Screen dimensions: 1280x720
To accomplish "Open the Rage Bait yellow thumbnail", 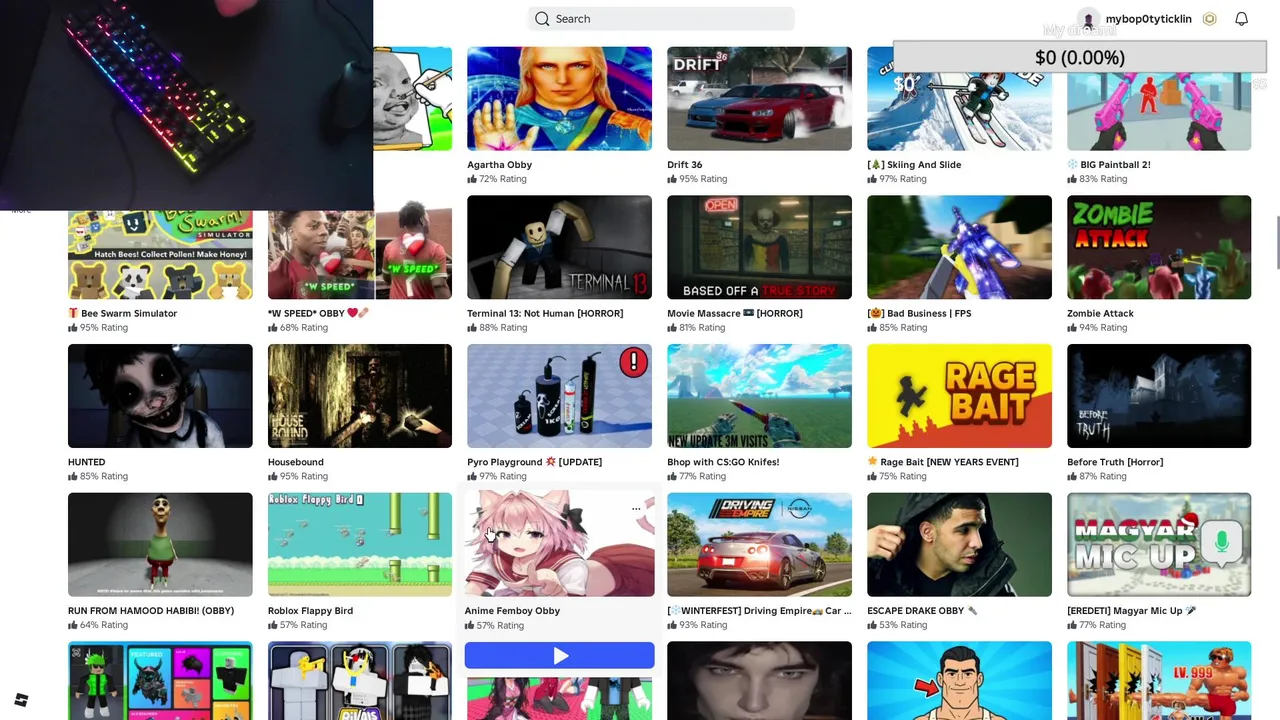I will [959, 396].
